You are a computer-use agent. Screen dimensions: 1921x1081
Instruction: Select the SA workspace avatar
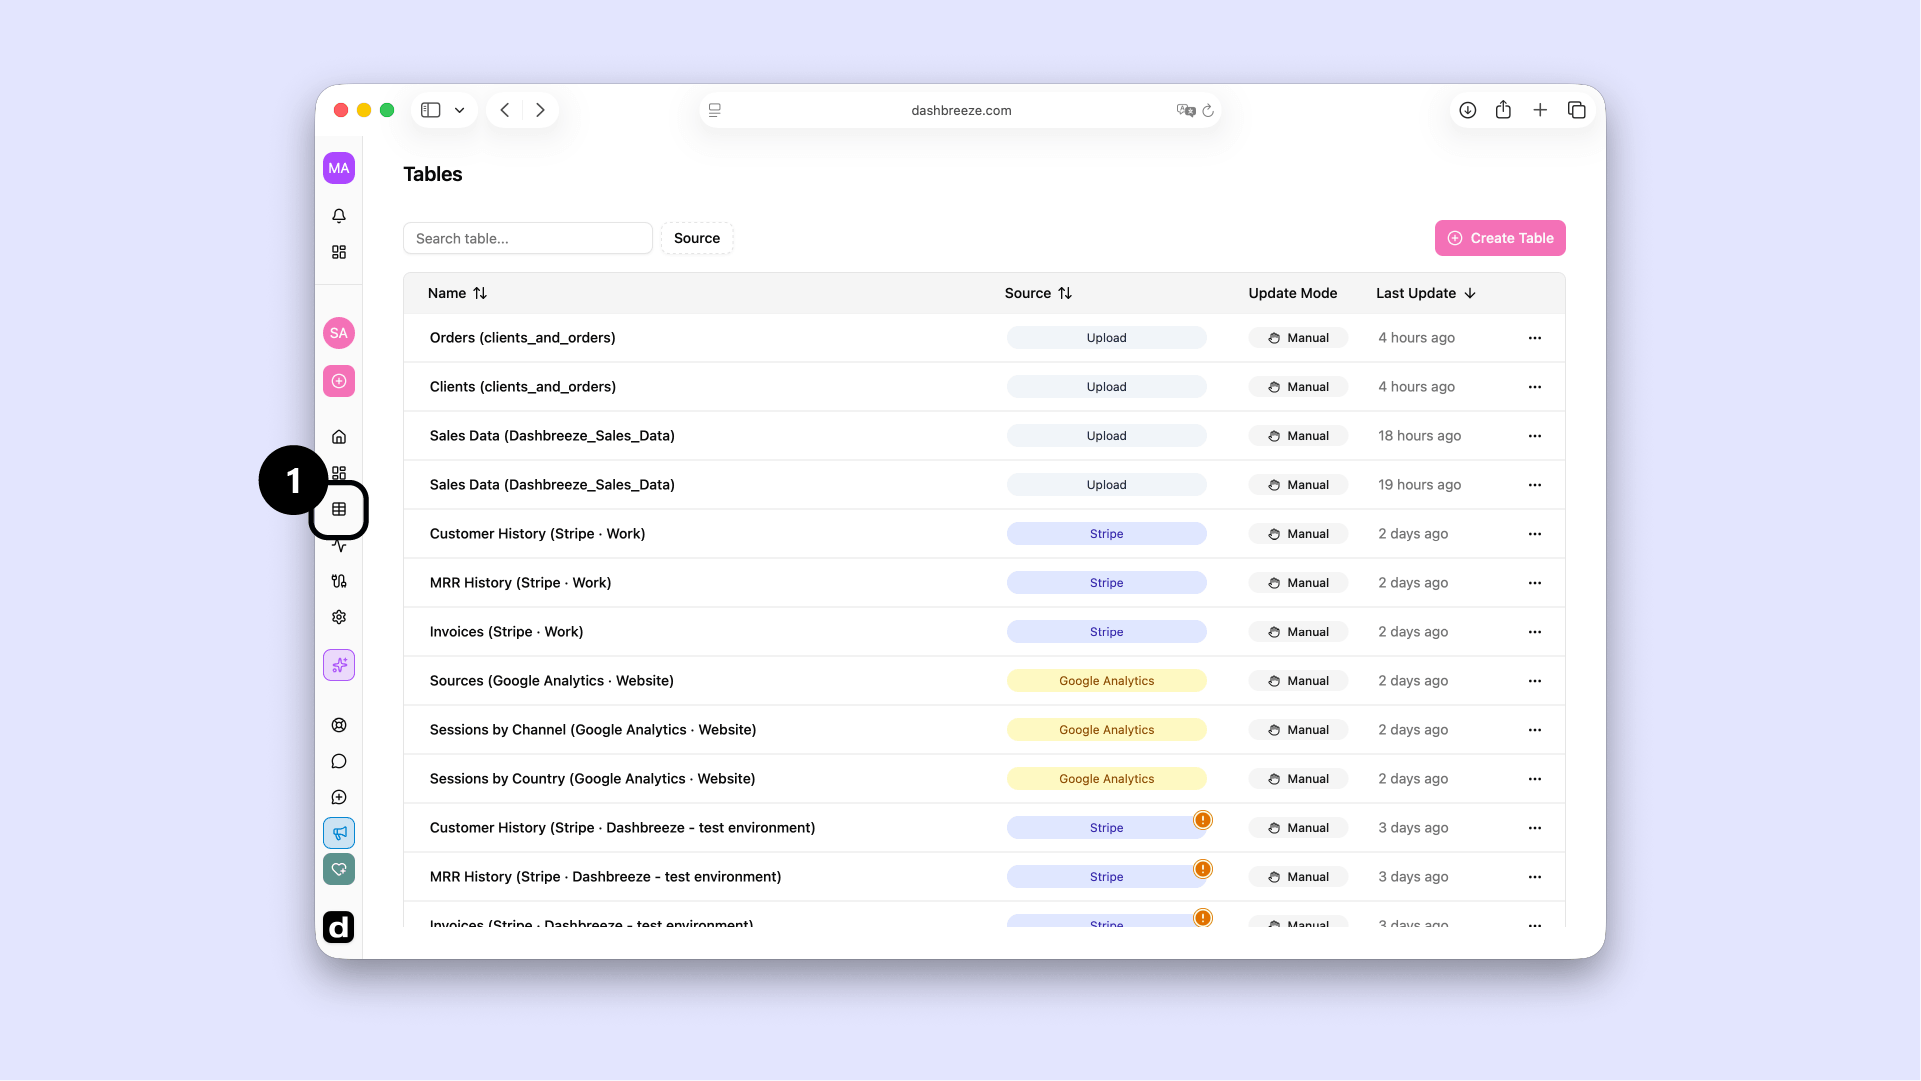(339, 333)
